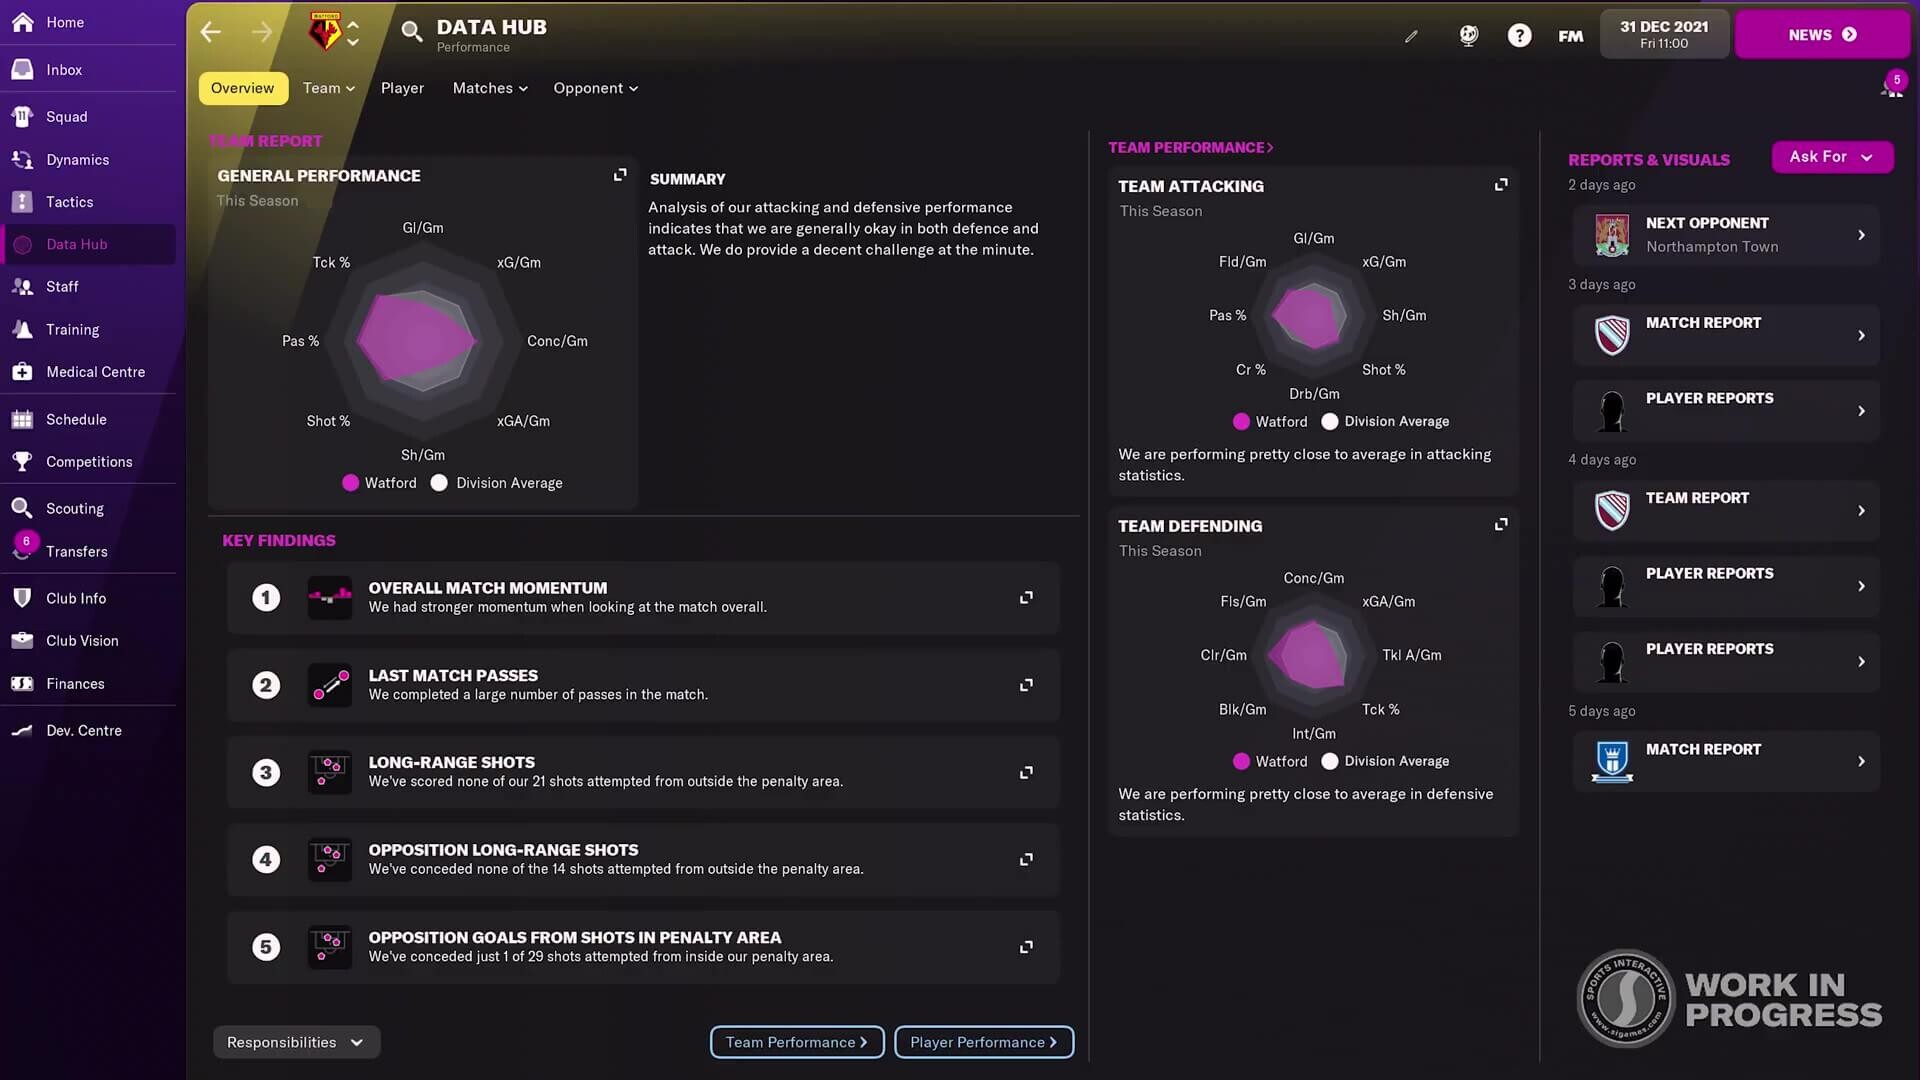Screen dimensions: 1920x1080
Task: Click the Team Performance button
Action: (x=796, y=1042)
